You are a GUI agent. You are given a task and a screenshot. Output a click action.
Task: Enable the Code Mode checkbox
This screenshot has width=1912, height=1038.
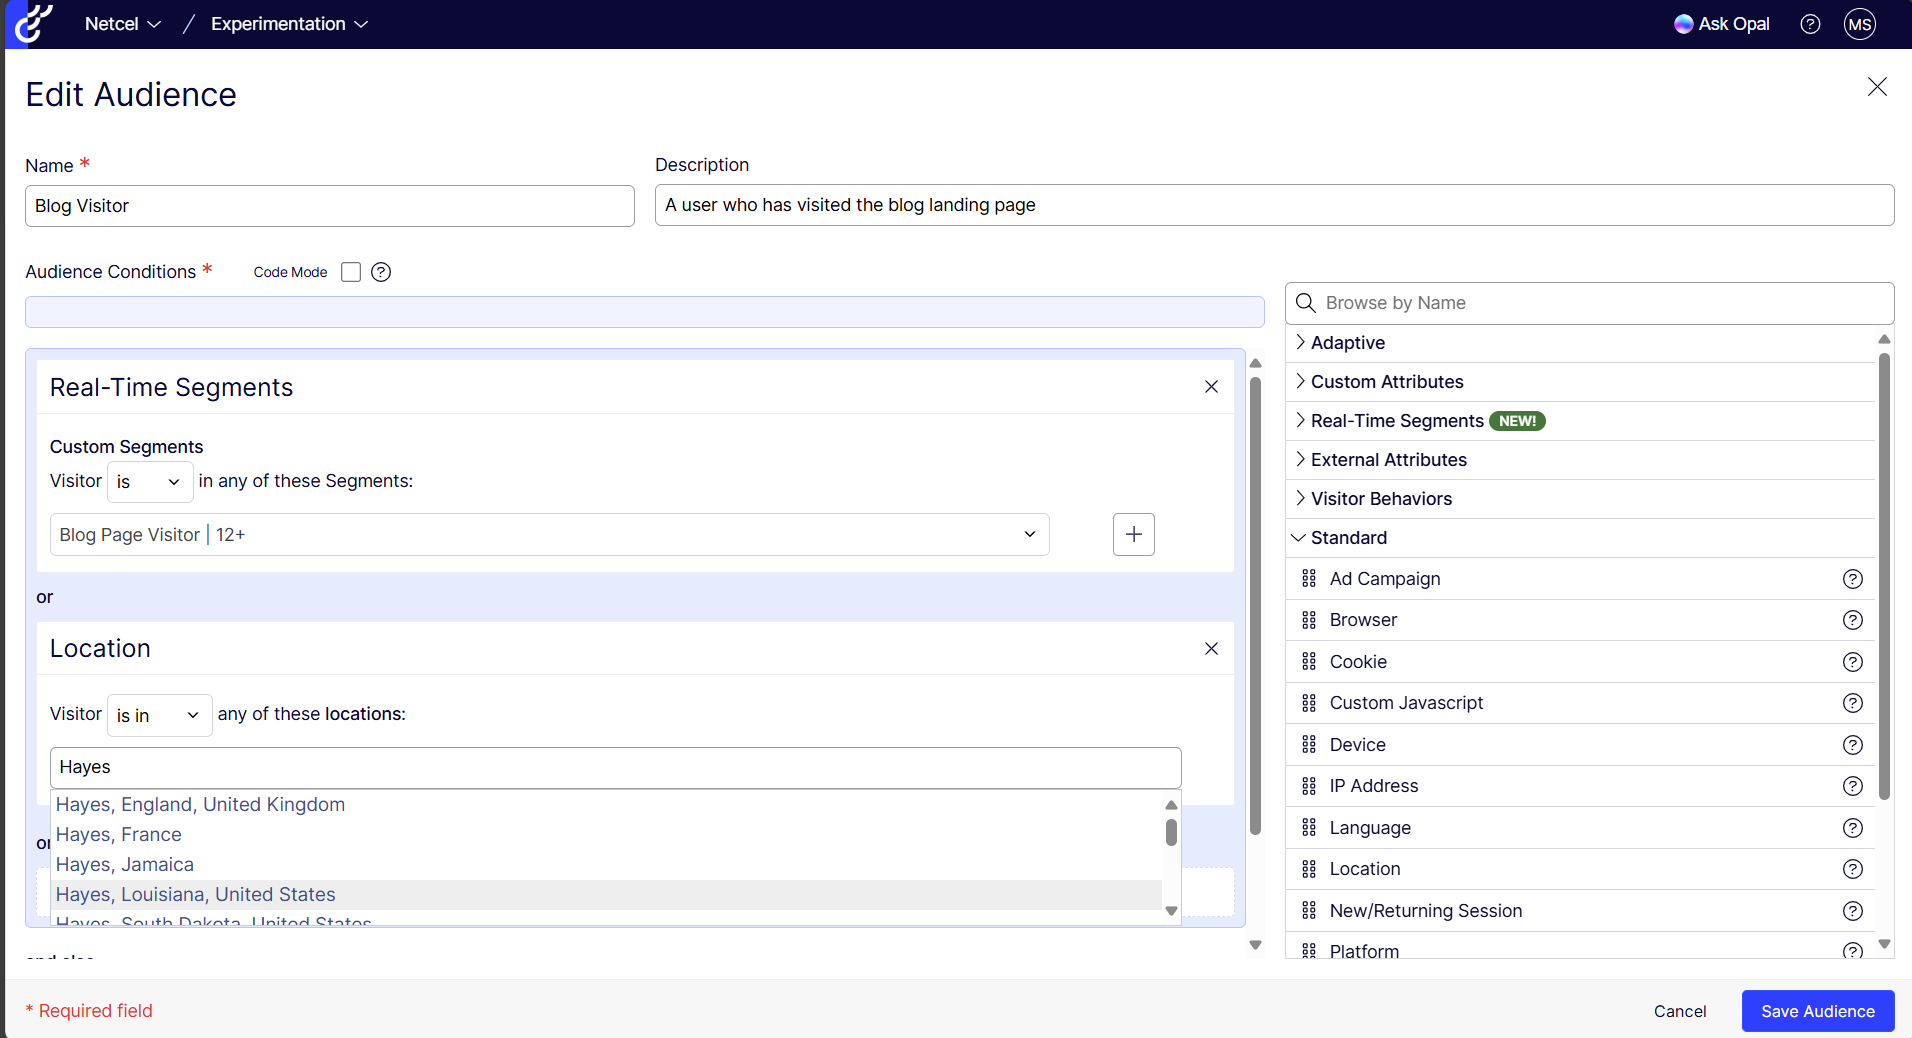point(351,272)
